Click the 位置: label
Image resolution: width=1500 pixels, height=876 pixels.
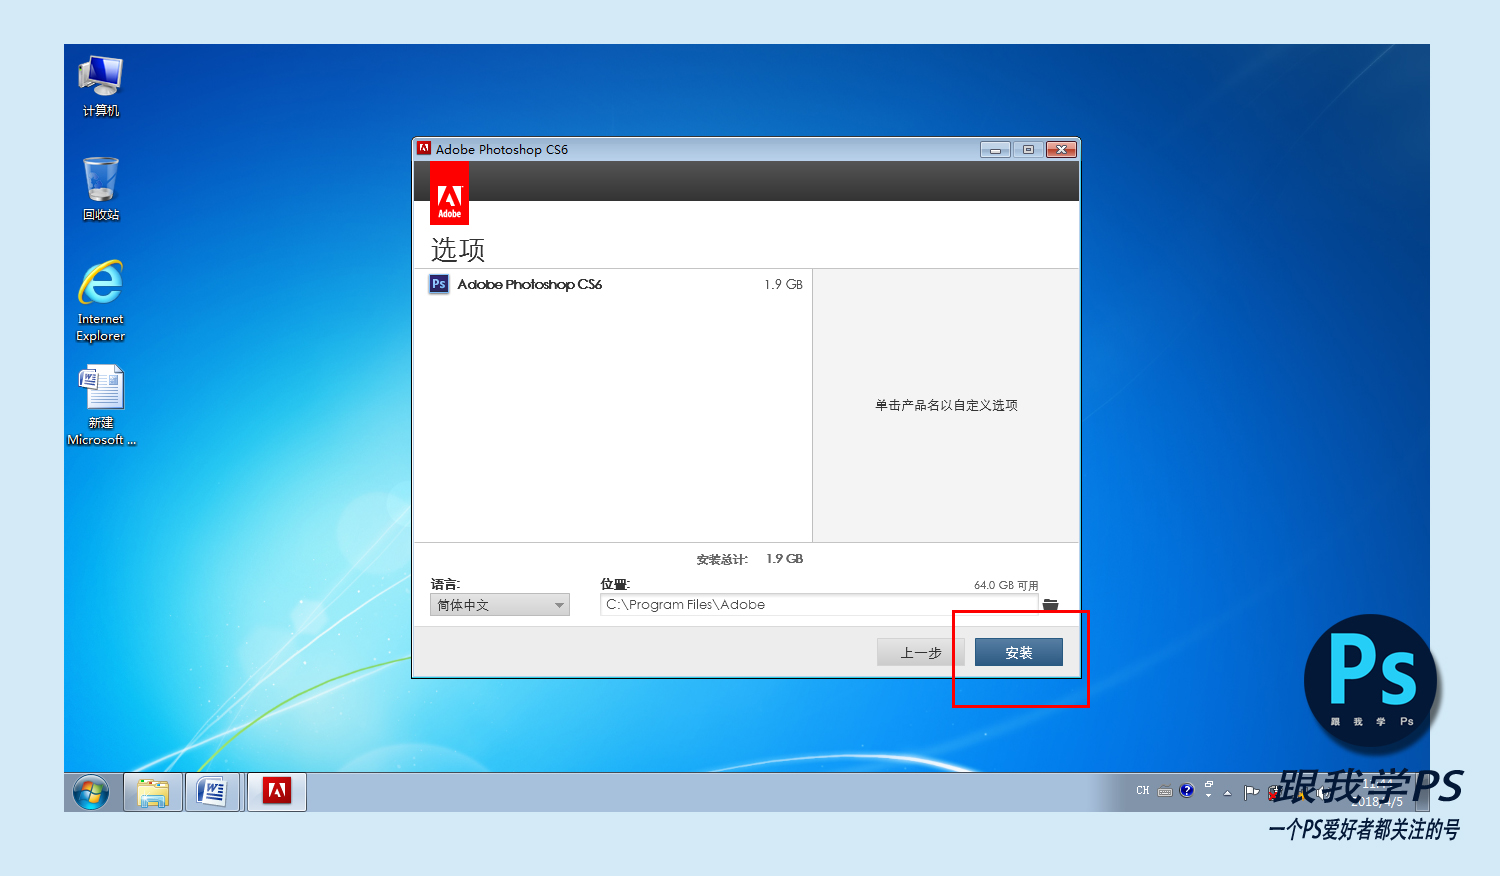pos(615,584)
